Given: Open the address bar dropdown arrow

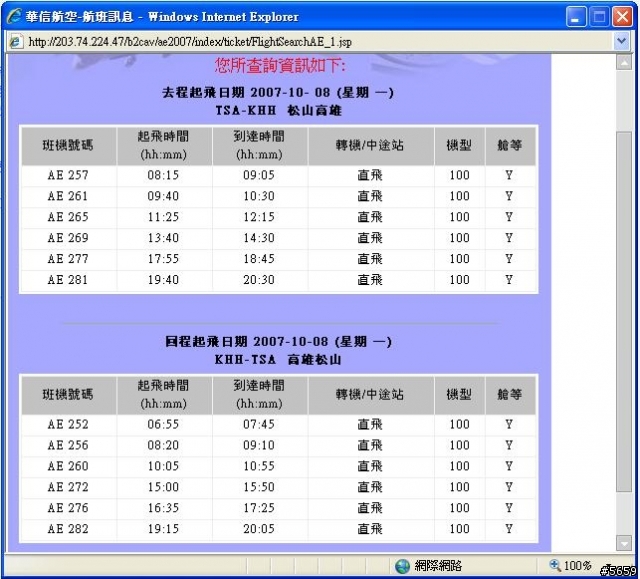Looking at the screenshot, I should (622, 41).
